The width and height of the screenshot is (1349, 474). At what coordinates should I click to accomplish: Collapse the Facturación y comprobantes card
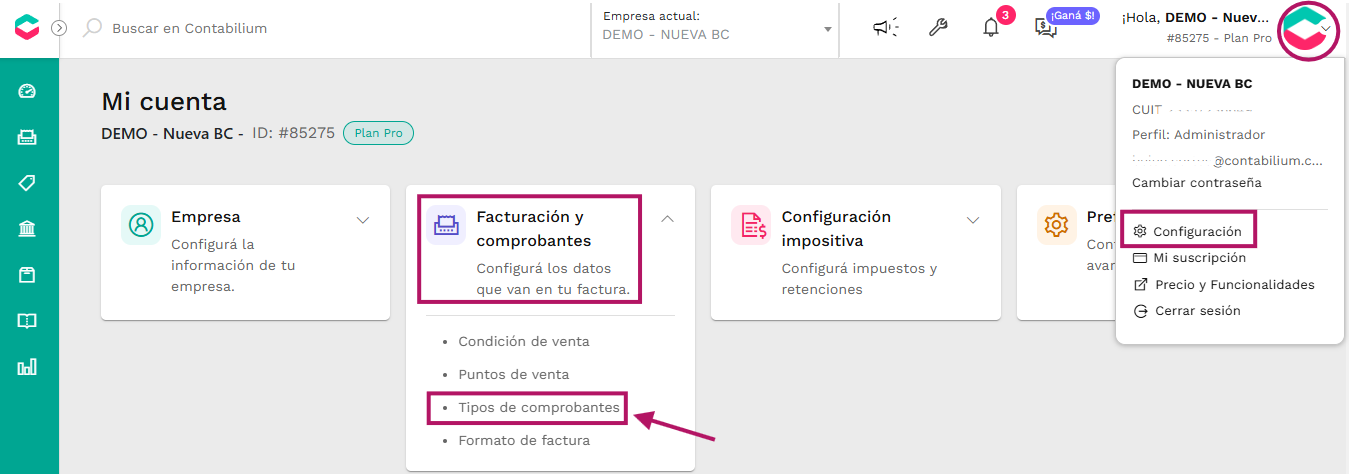click(x=668, y=219)
